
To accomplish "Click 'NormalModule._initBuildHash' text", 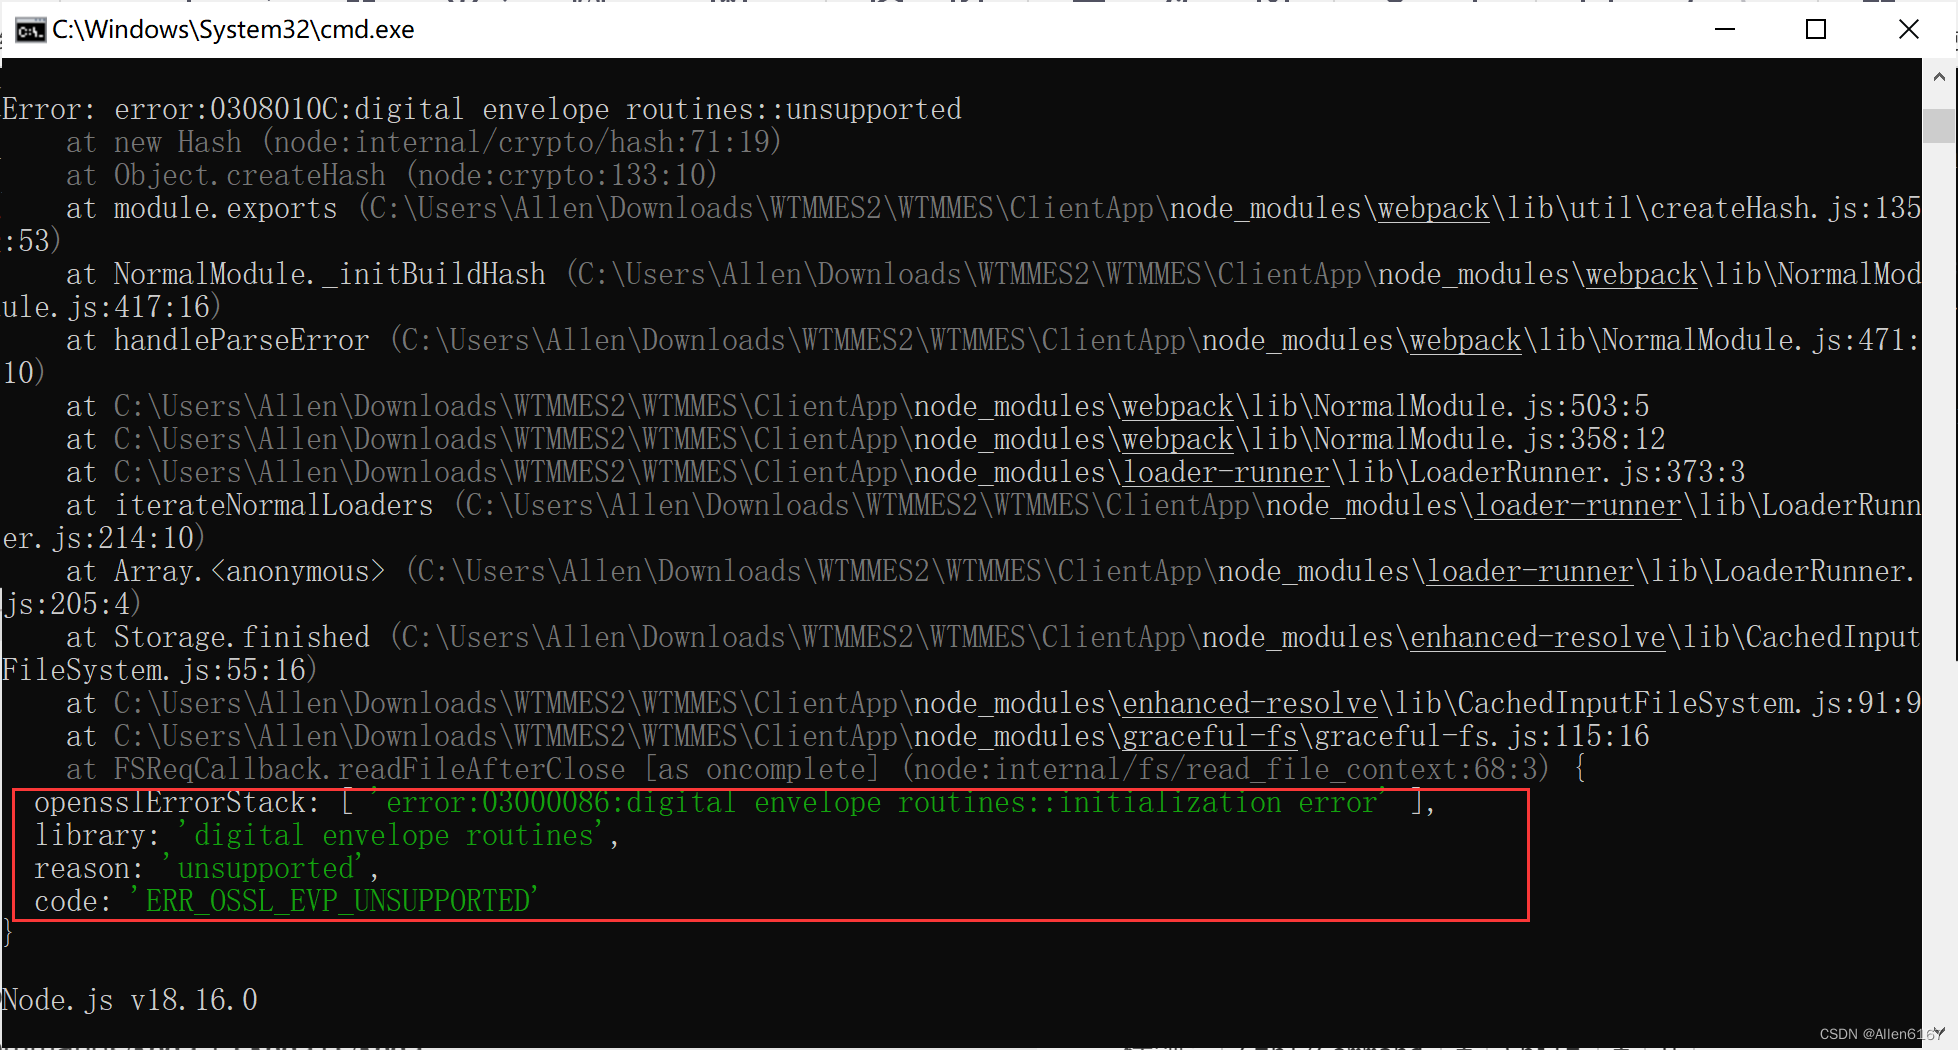I will (x=330, y=274).
